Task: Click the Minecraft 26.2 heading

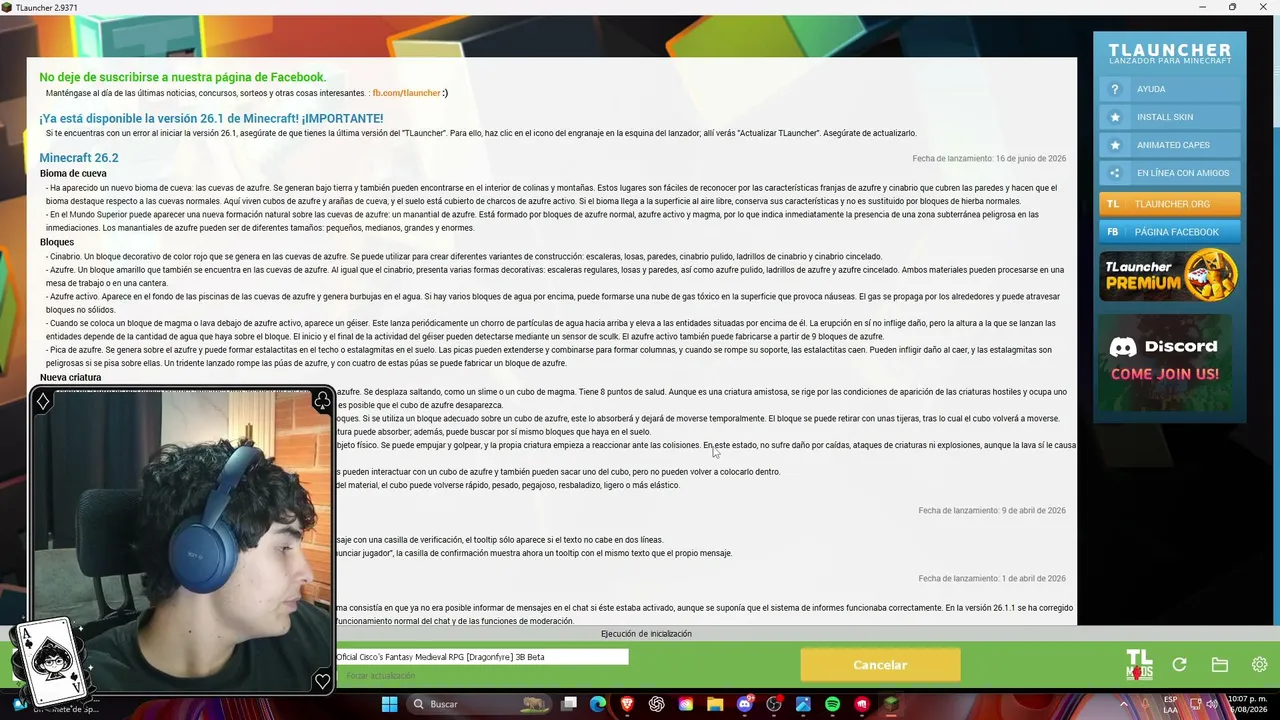Action: click(79, 158)
